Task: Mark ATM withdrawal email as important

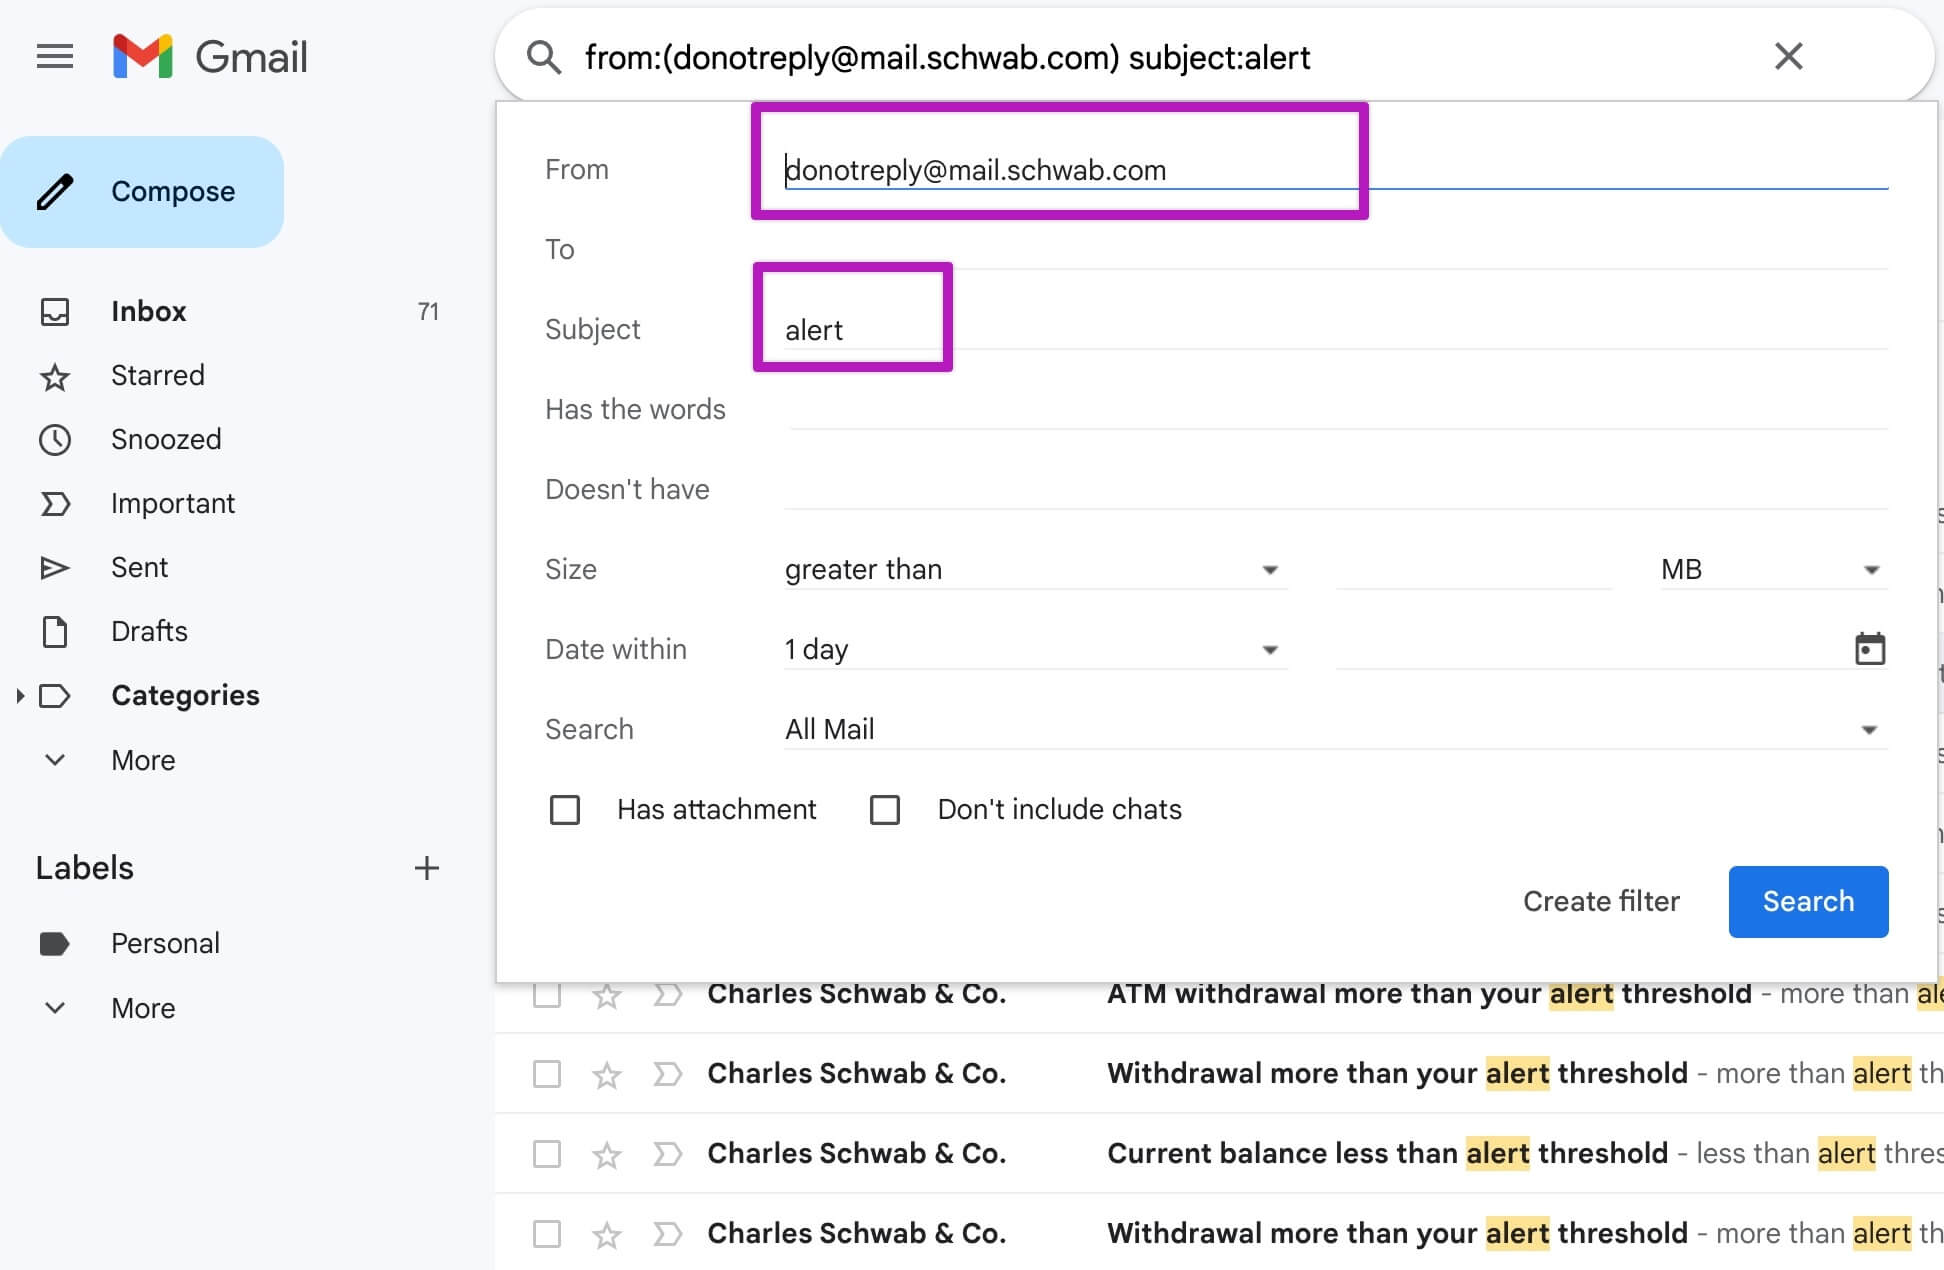Action: tap(667, 994)
